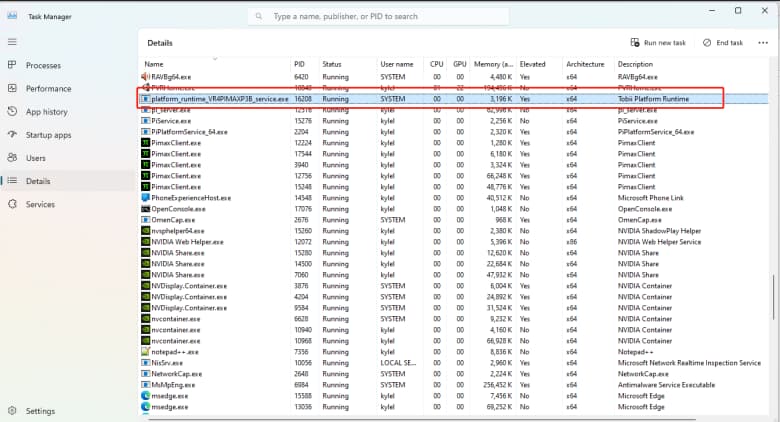This screenshot has height=422, width=780.
Task: Click the Task Manager app icon
Action: [12, 16]
